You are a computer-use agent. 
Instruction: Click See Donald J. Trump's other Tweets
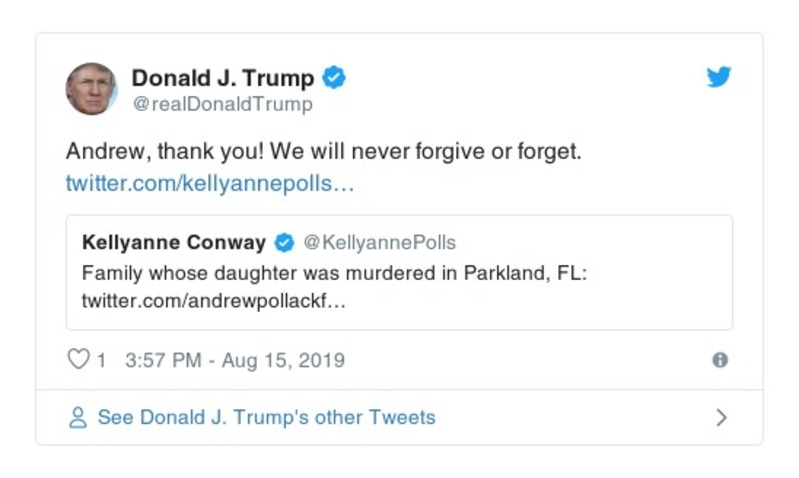[x=266, y=418]
